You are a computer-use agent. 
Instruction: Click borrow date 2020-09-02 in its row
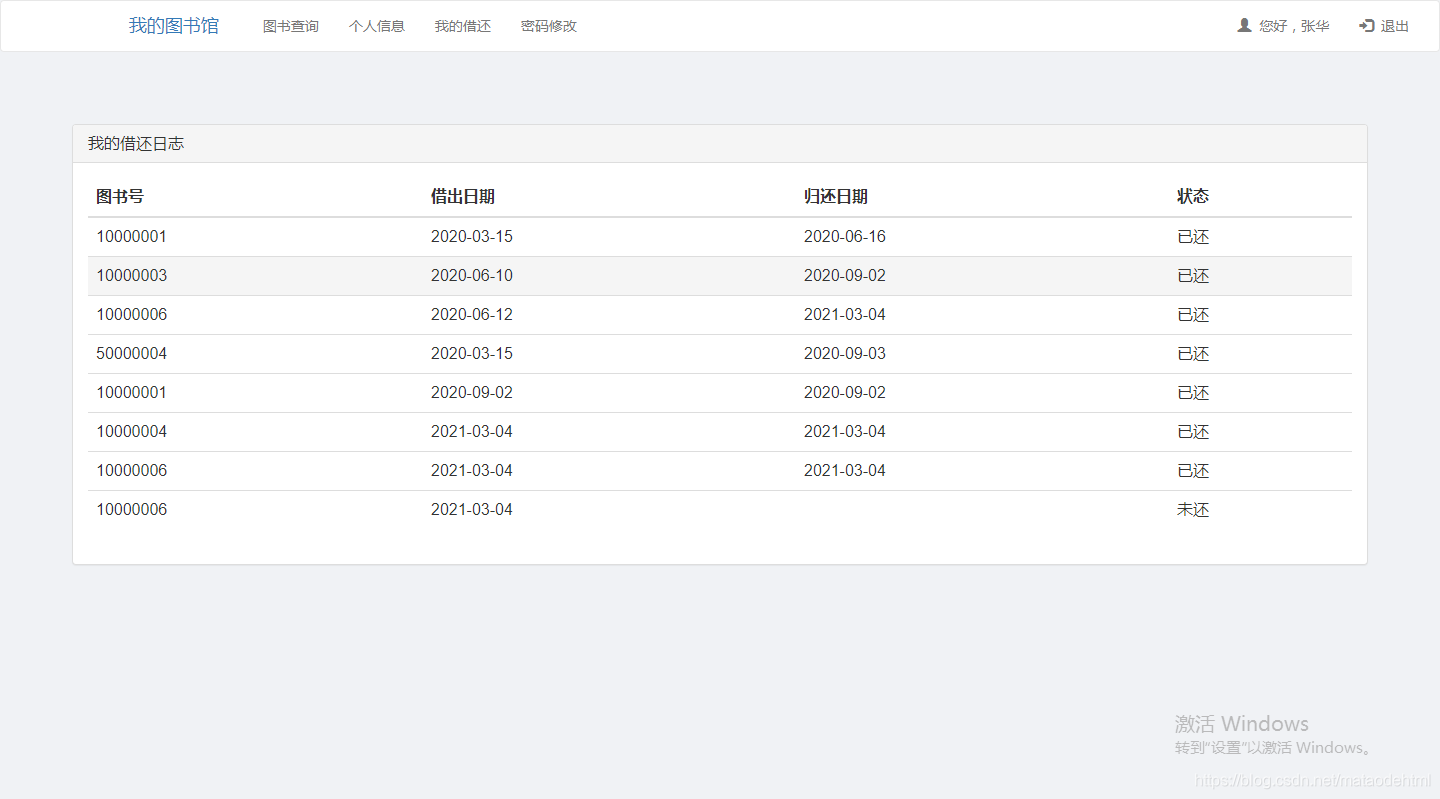pyautogui.click(x=472, y=393)
